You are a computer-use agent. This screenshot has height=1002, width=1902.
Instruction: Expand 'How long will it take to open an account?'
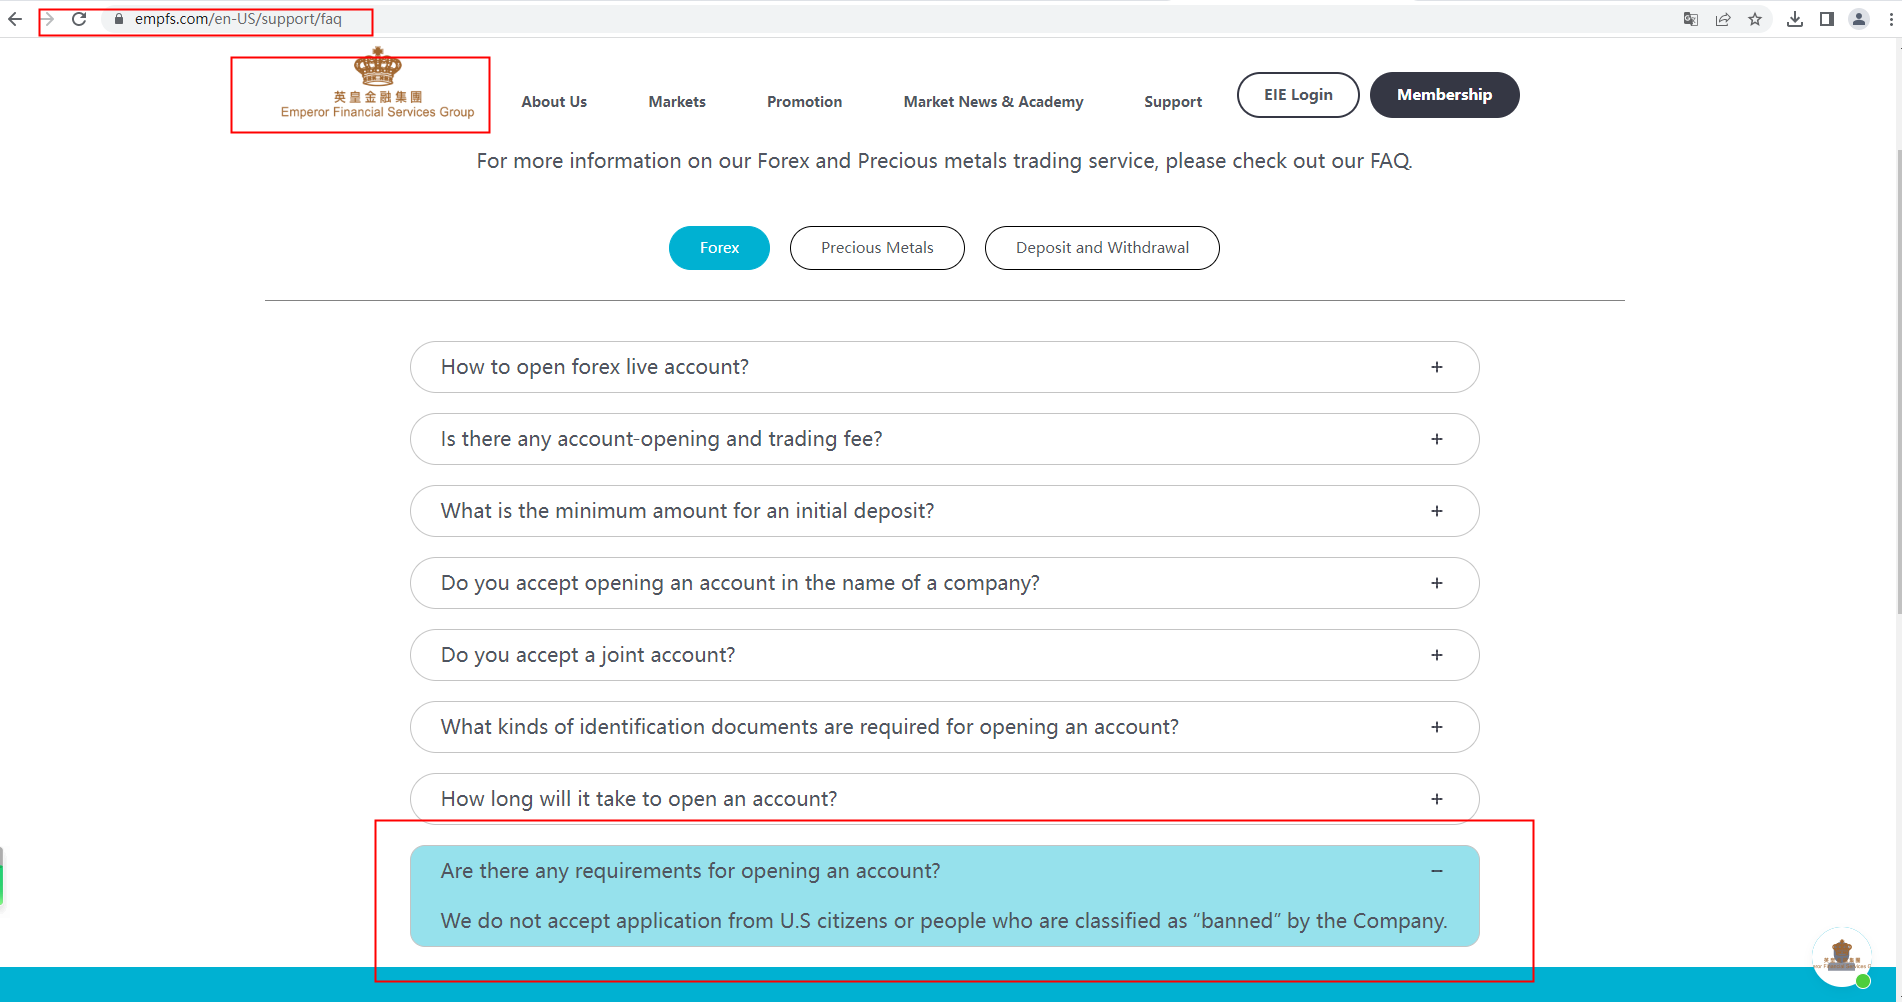tap(944, 799)
